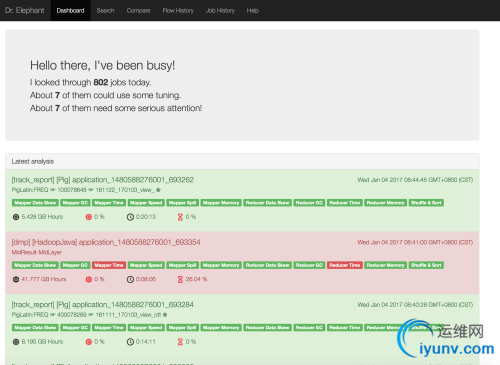Screen dimensions: 500x365
Task: Click hourglass icon in 693284 job row
Action: (180, 342)
